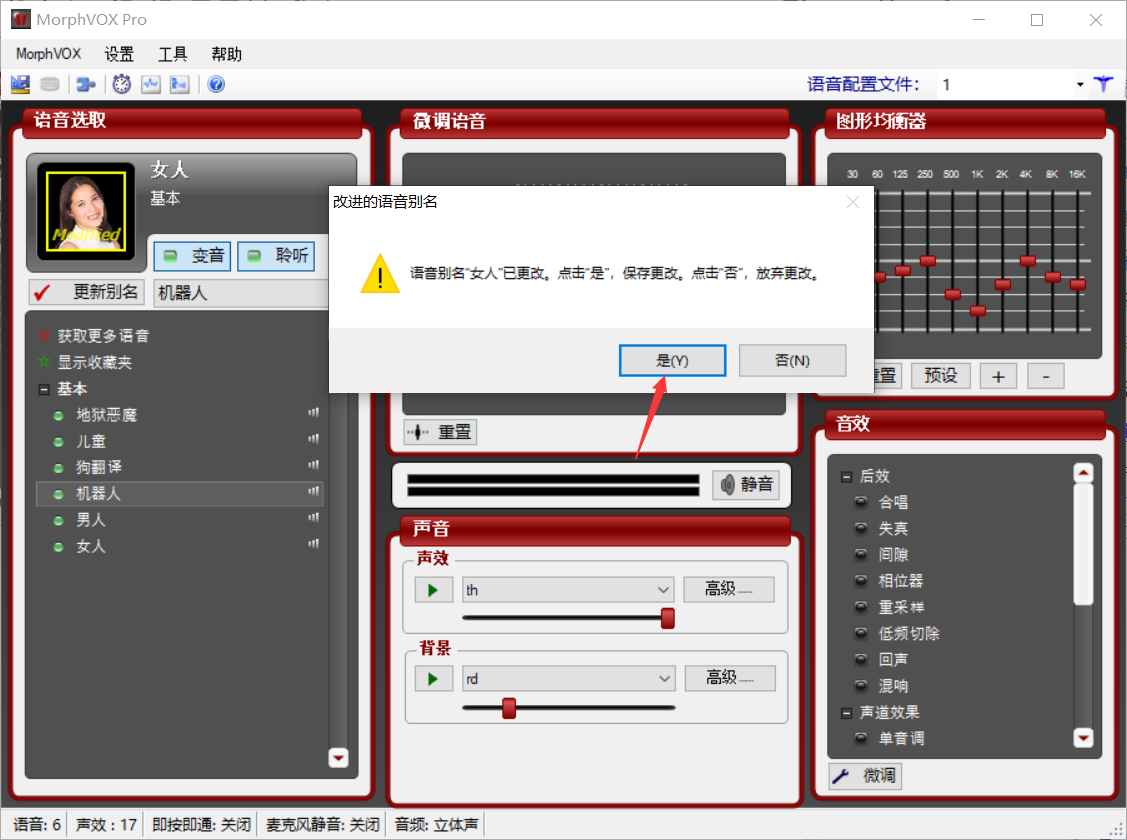Close the 改进的语音别名 dialog with the X
1127x840 pixels.
pos(852,203)
